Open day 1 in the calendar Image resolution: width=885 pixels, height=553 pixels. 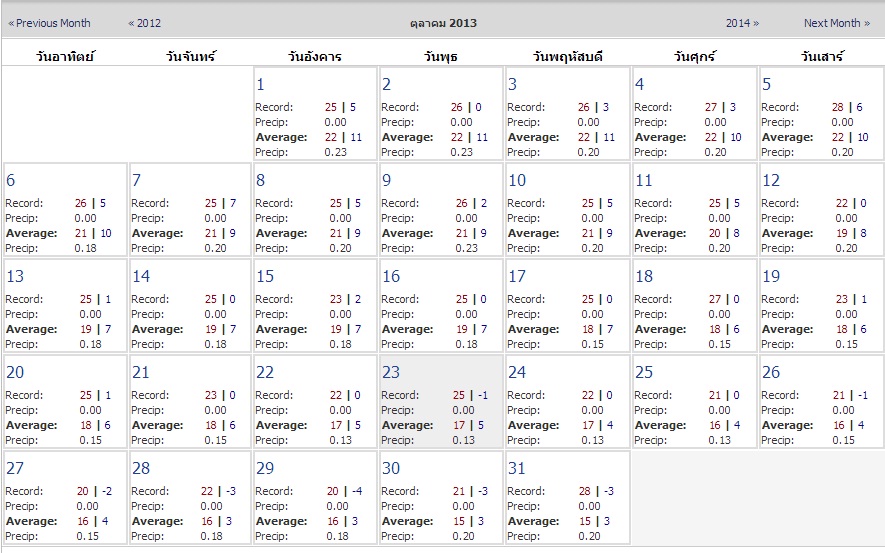(260, 84)
